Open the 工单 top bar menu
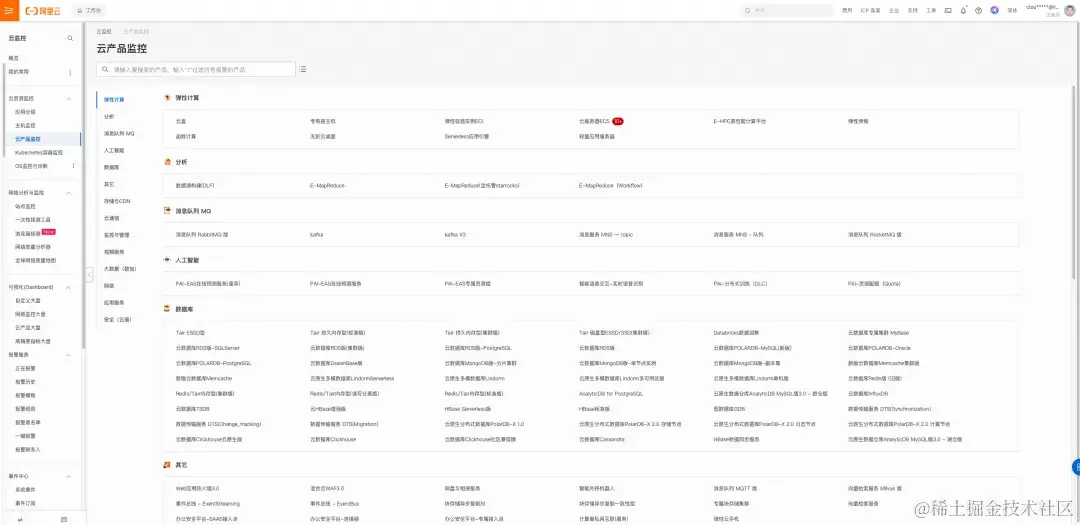 [931, 11]
